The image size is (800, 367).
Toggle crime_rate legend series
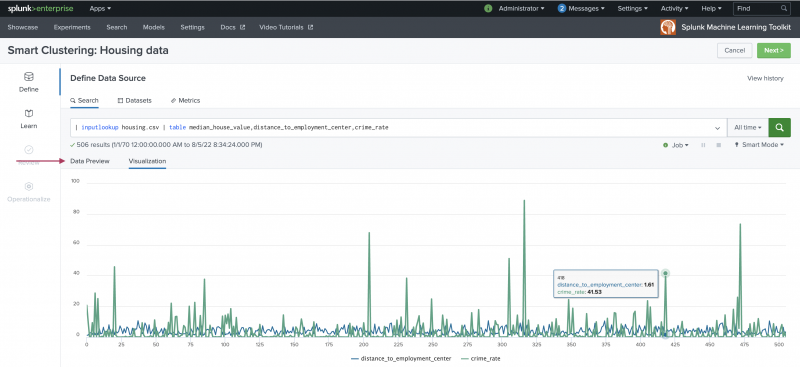coord(482,359)
